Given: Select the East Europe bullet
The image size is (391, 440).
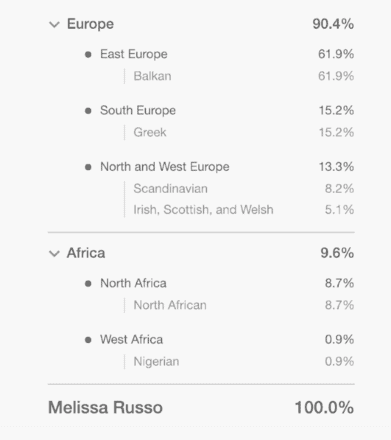Looking at the screenshot, I should click(x=88, y=54).
